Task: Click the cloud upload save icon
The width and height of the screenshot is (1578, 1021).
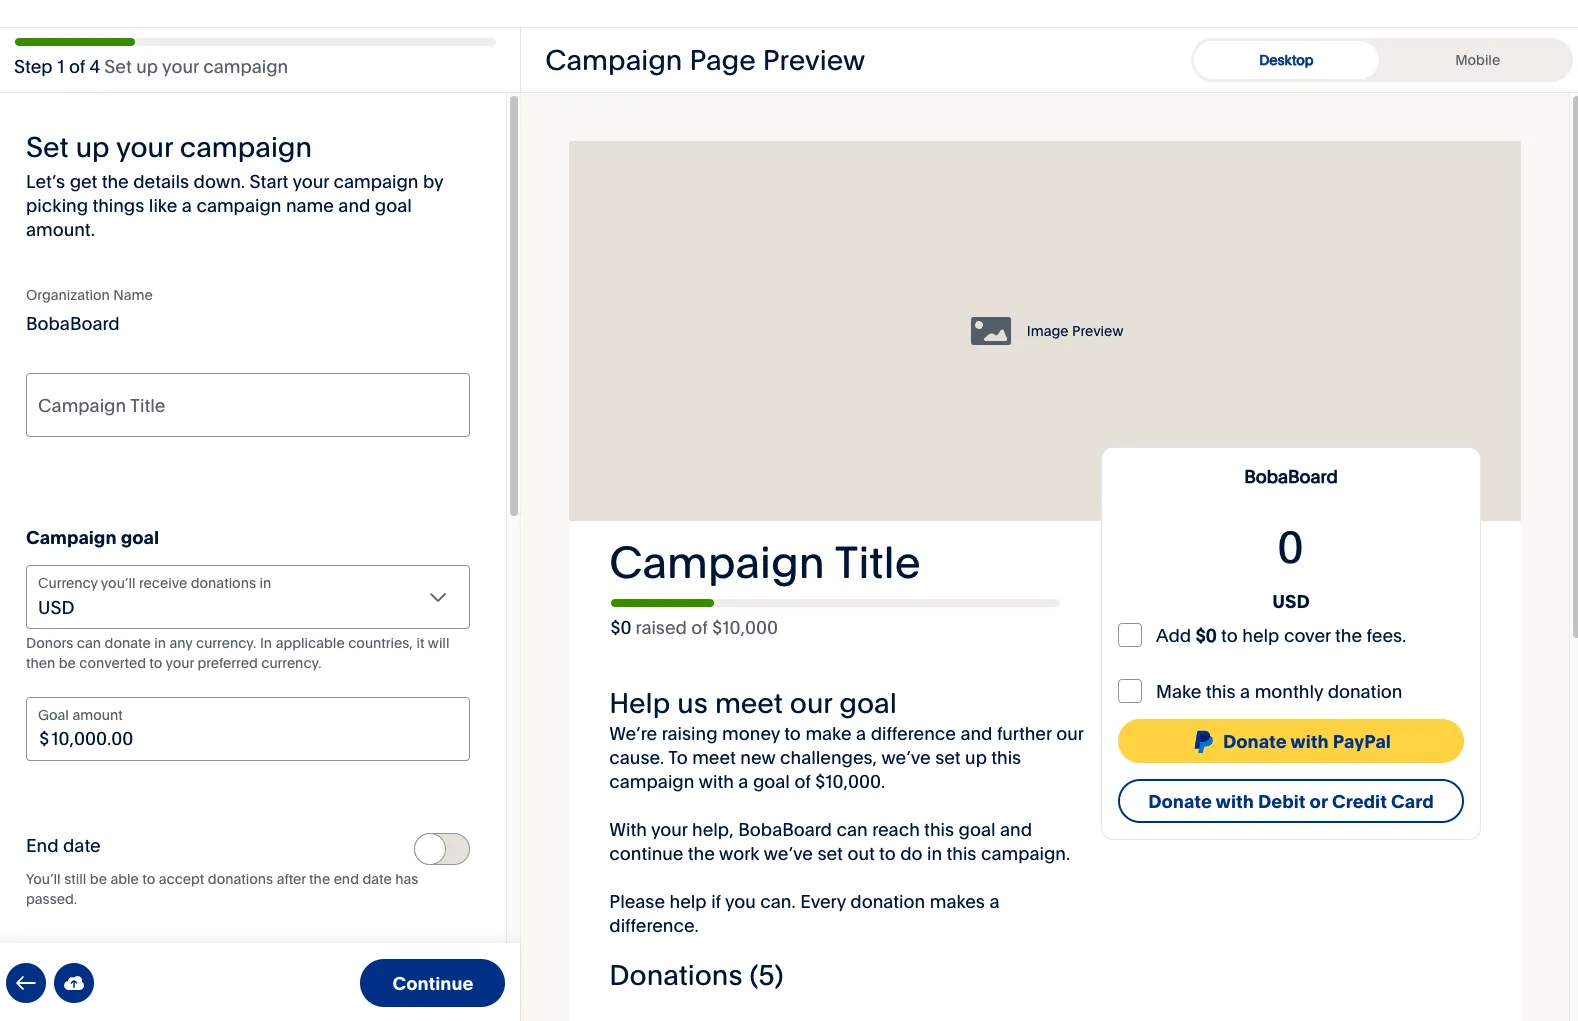Action: click(x=74, y=983)
